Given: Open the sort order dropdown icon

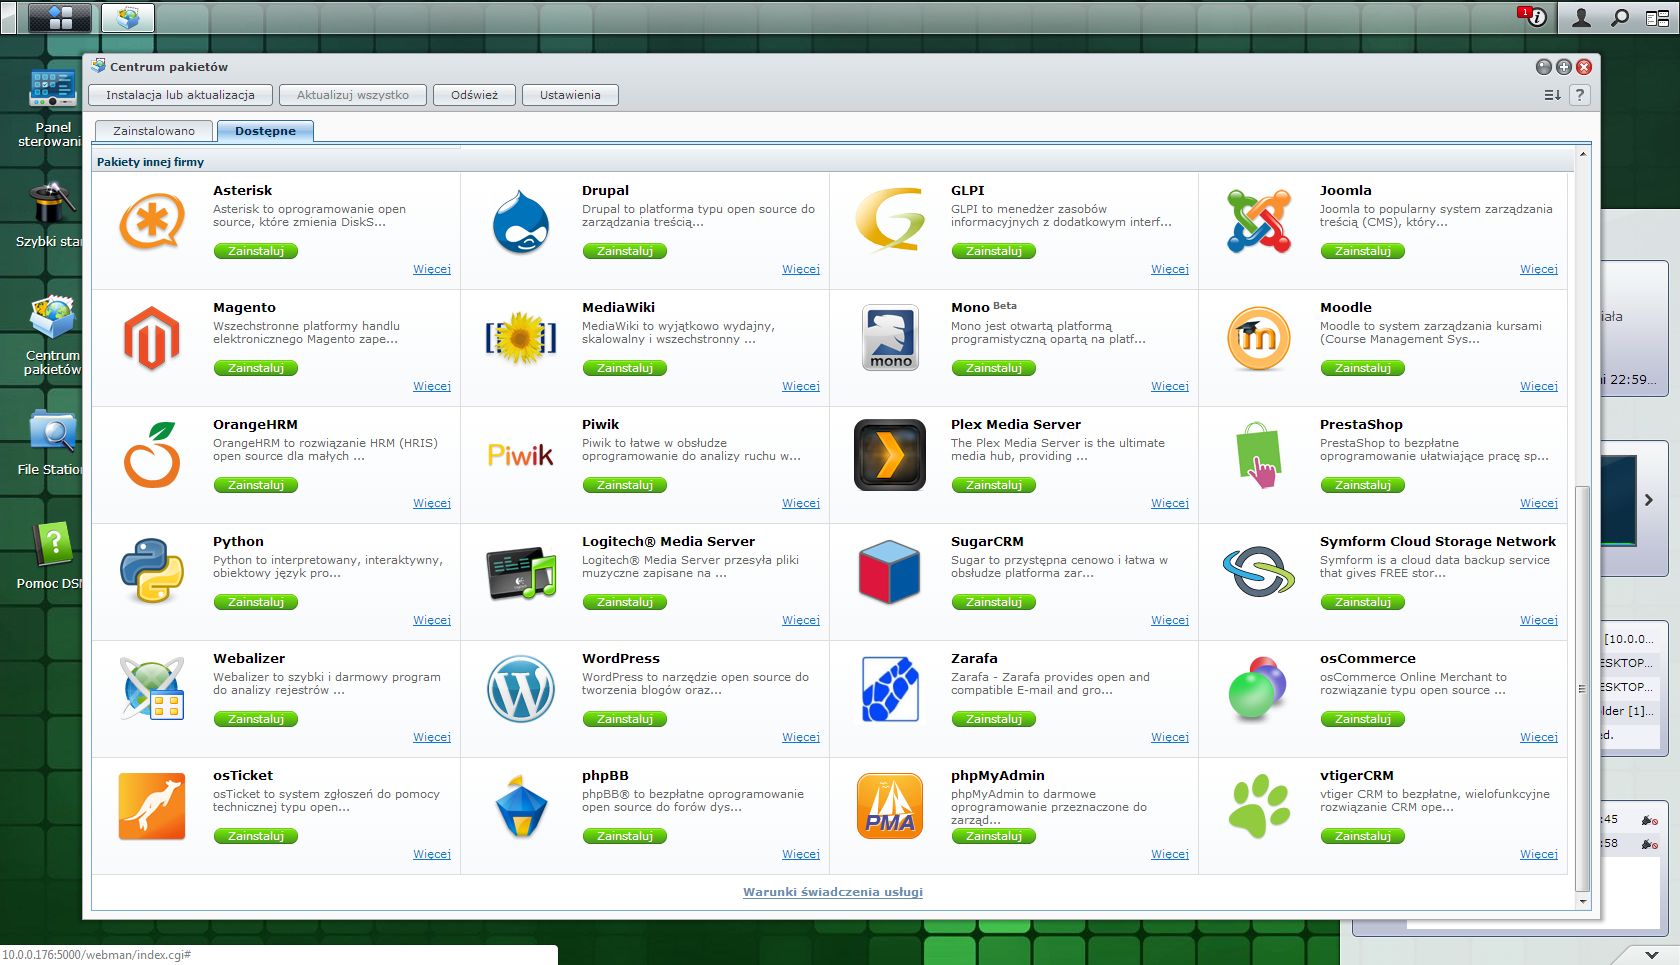Looking at the screenshot, I should 1552,95.
